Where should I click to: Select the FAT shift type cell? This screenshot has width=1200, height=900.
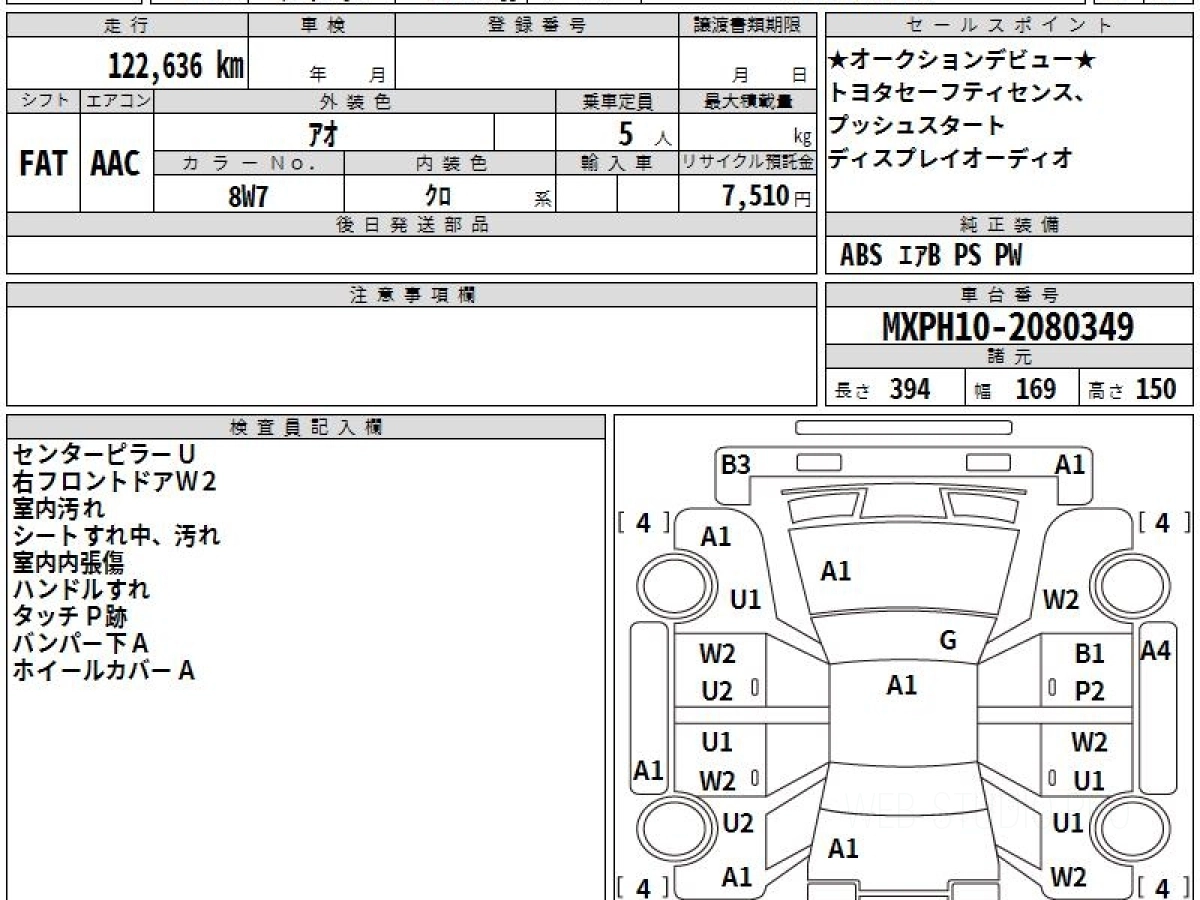pyautogui.click(x=42, y=164)
